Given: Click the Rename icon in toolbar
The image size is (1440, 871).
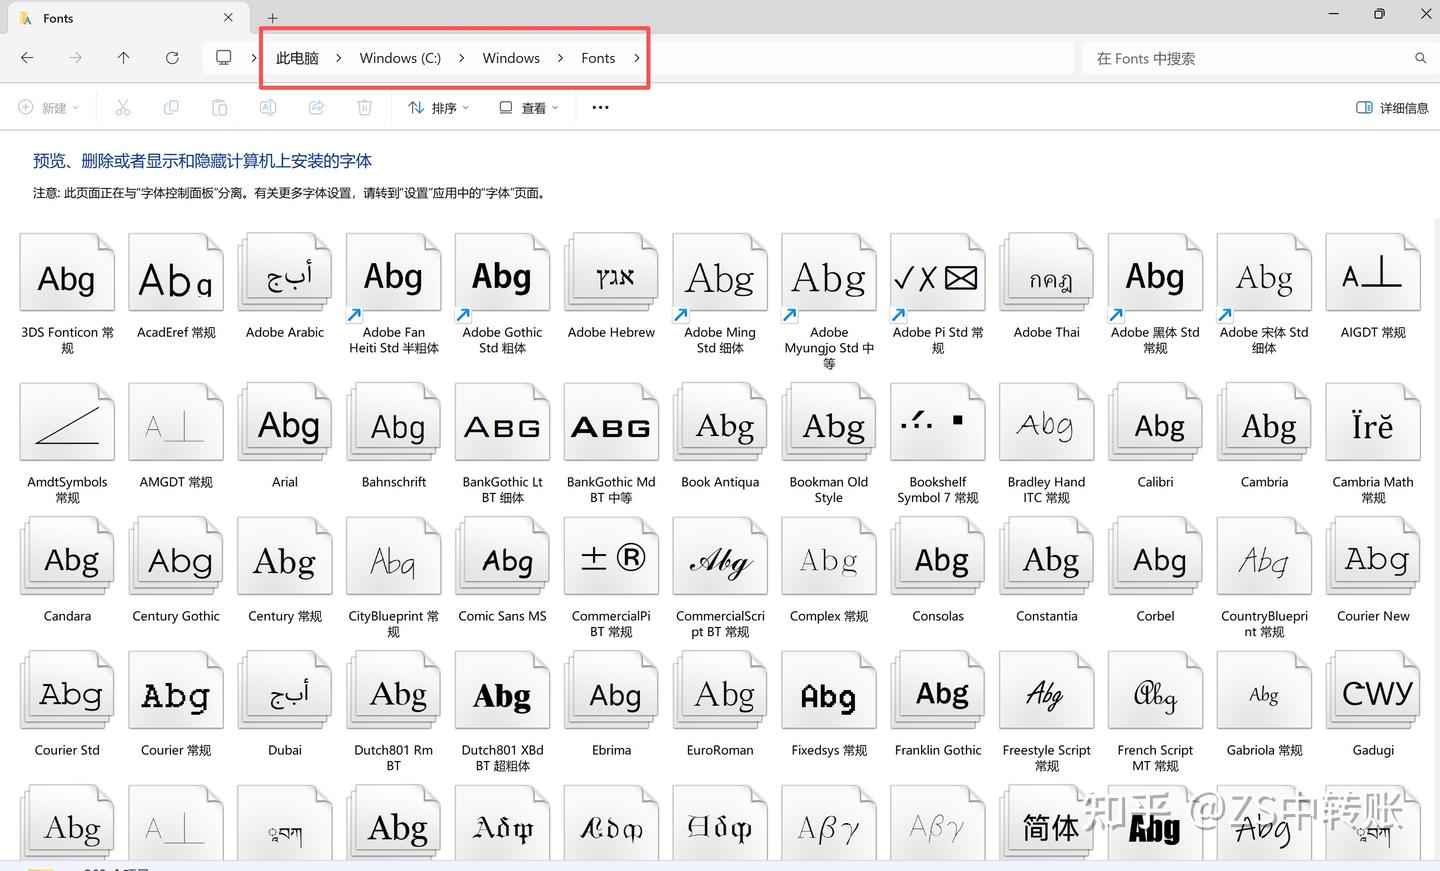Looking at the screenshot, I should 268,108.
